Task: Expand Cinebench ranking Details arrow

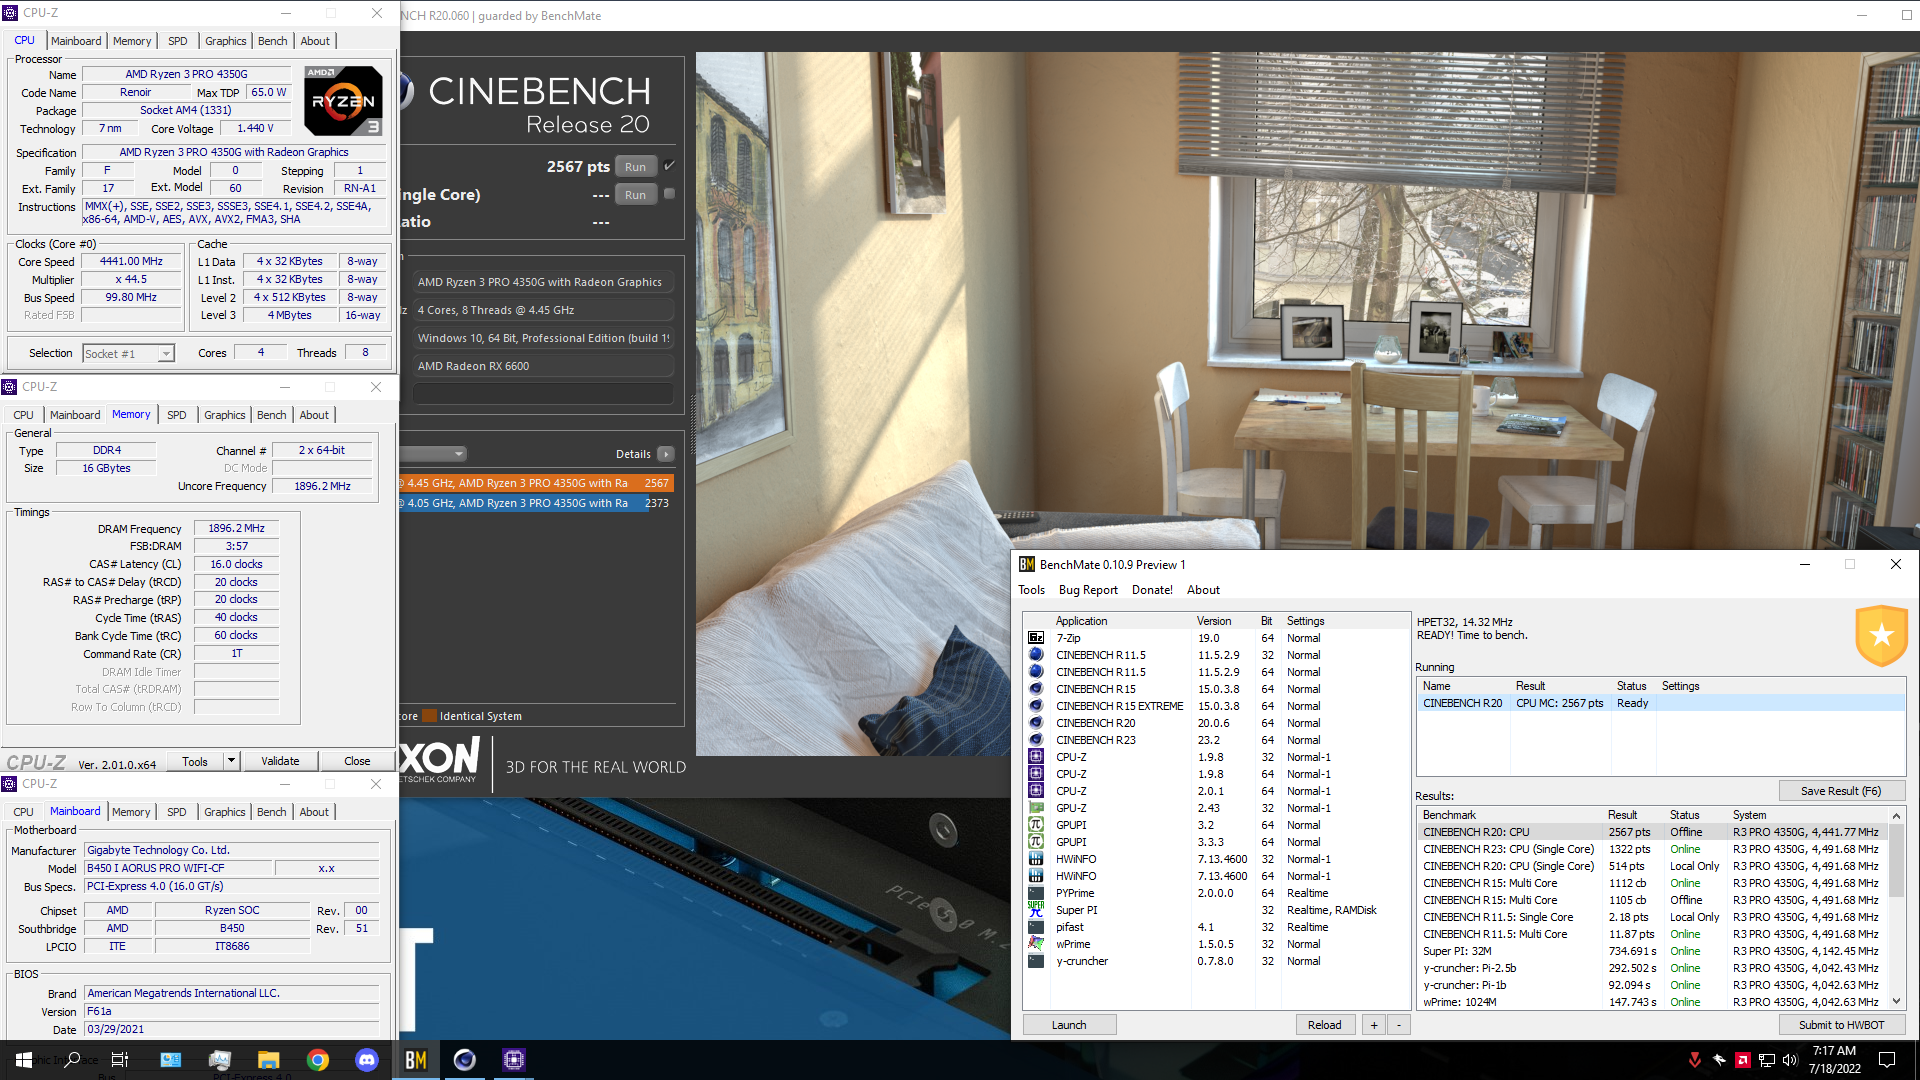Action: click(x=666, y=454)
